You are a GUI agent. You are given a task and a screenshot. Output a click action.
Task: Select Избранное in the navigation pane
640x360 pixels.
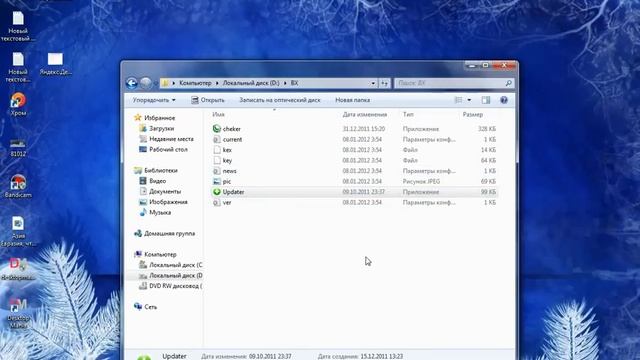pyautogui.click(x=160, y=118)
